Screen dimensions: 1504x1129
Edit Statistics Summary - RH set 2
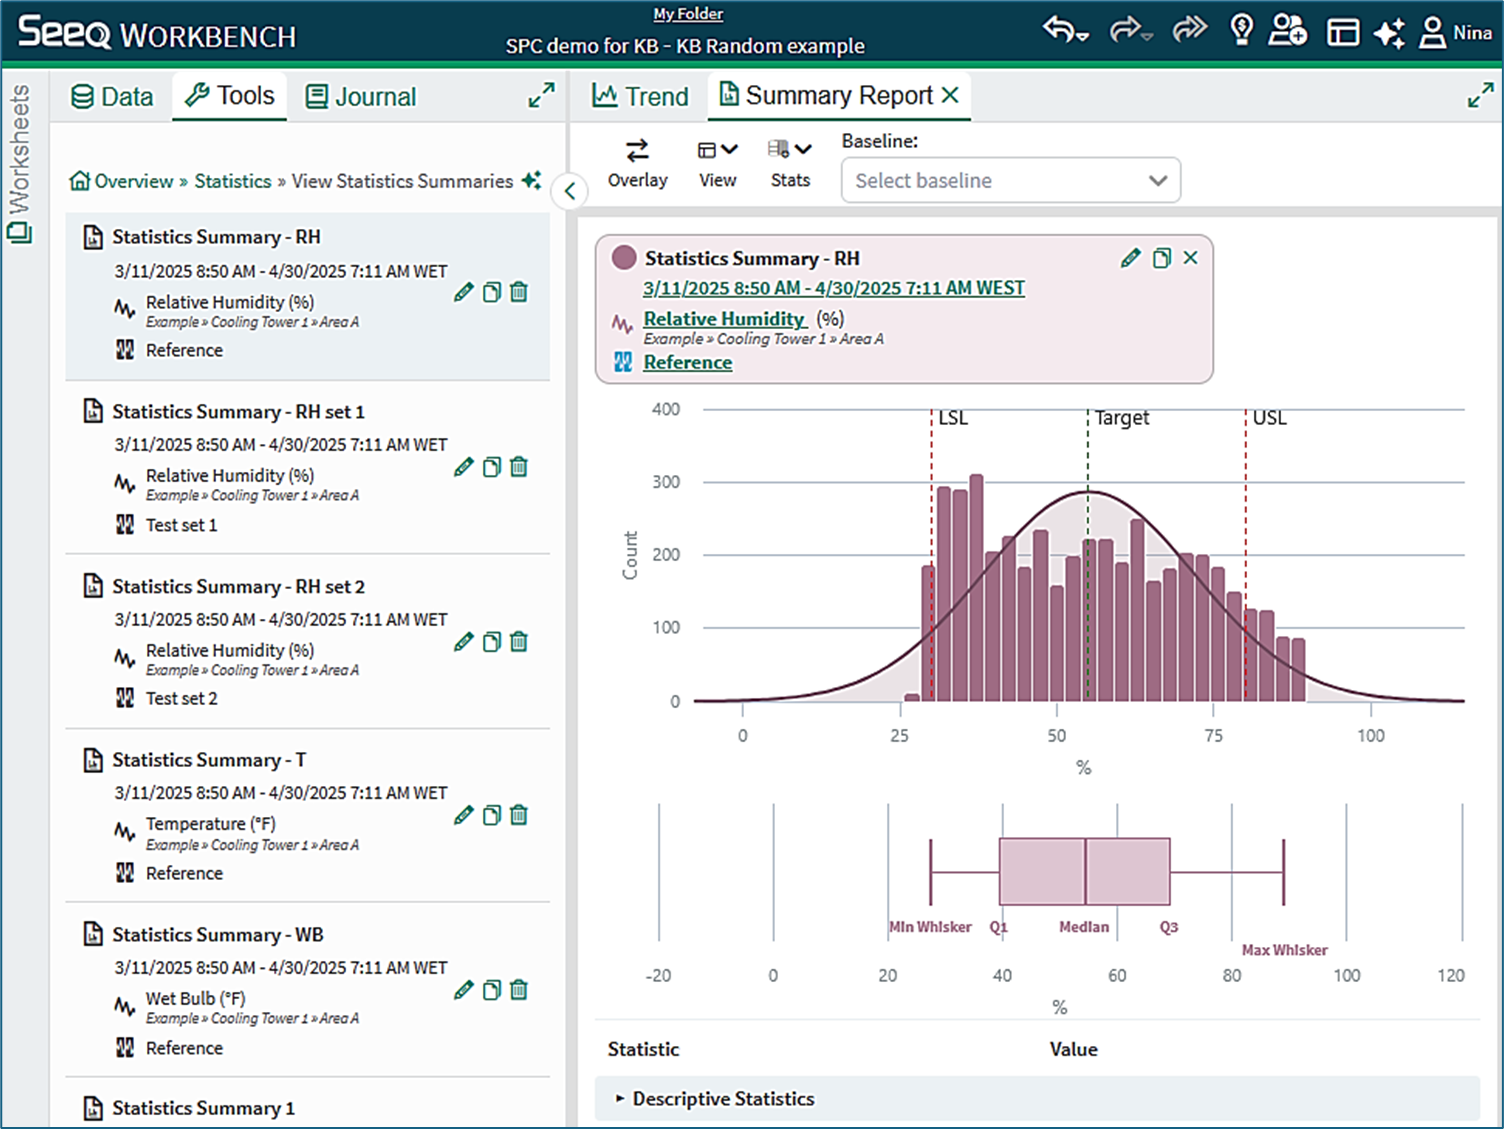463,642
